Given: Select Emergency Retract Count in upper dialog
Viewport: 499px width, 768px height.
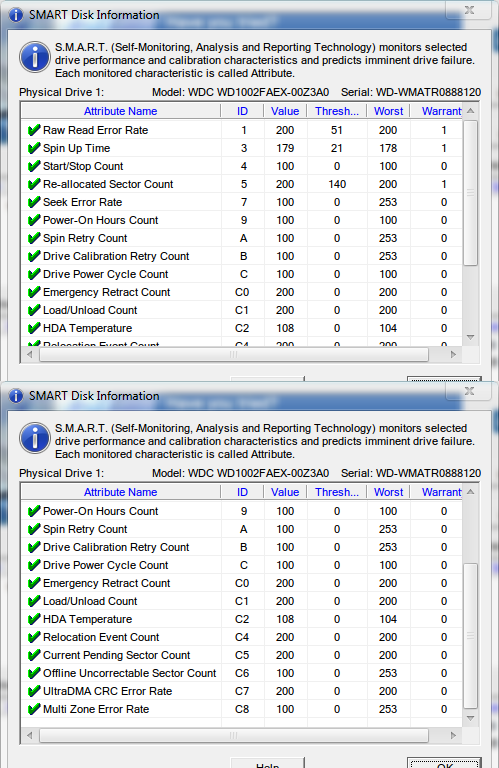Looking at the screenshot, I should (x=106, y=292).
